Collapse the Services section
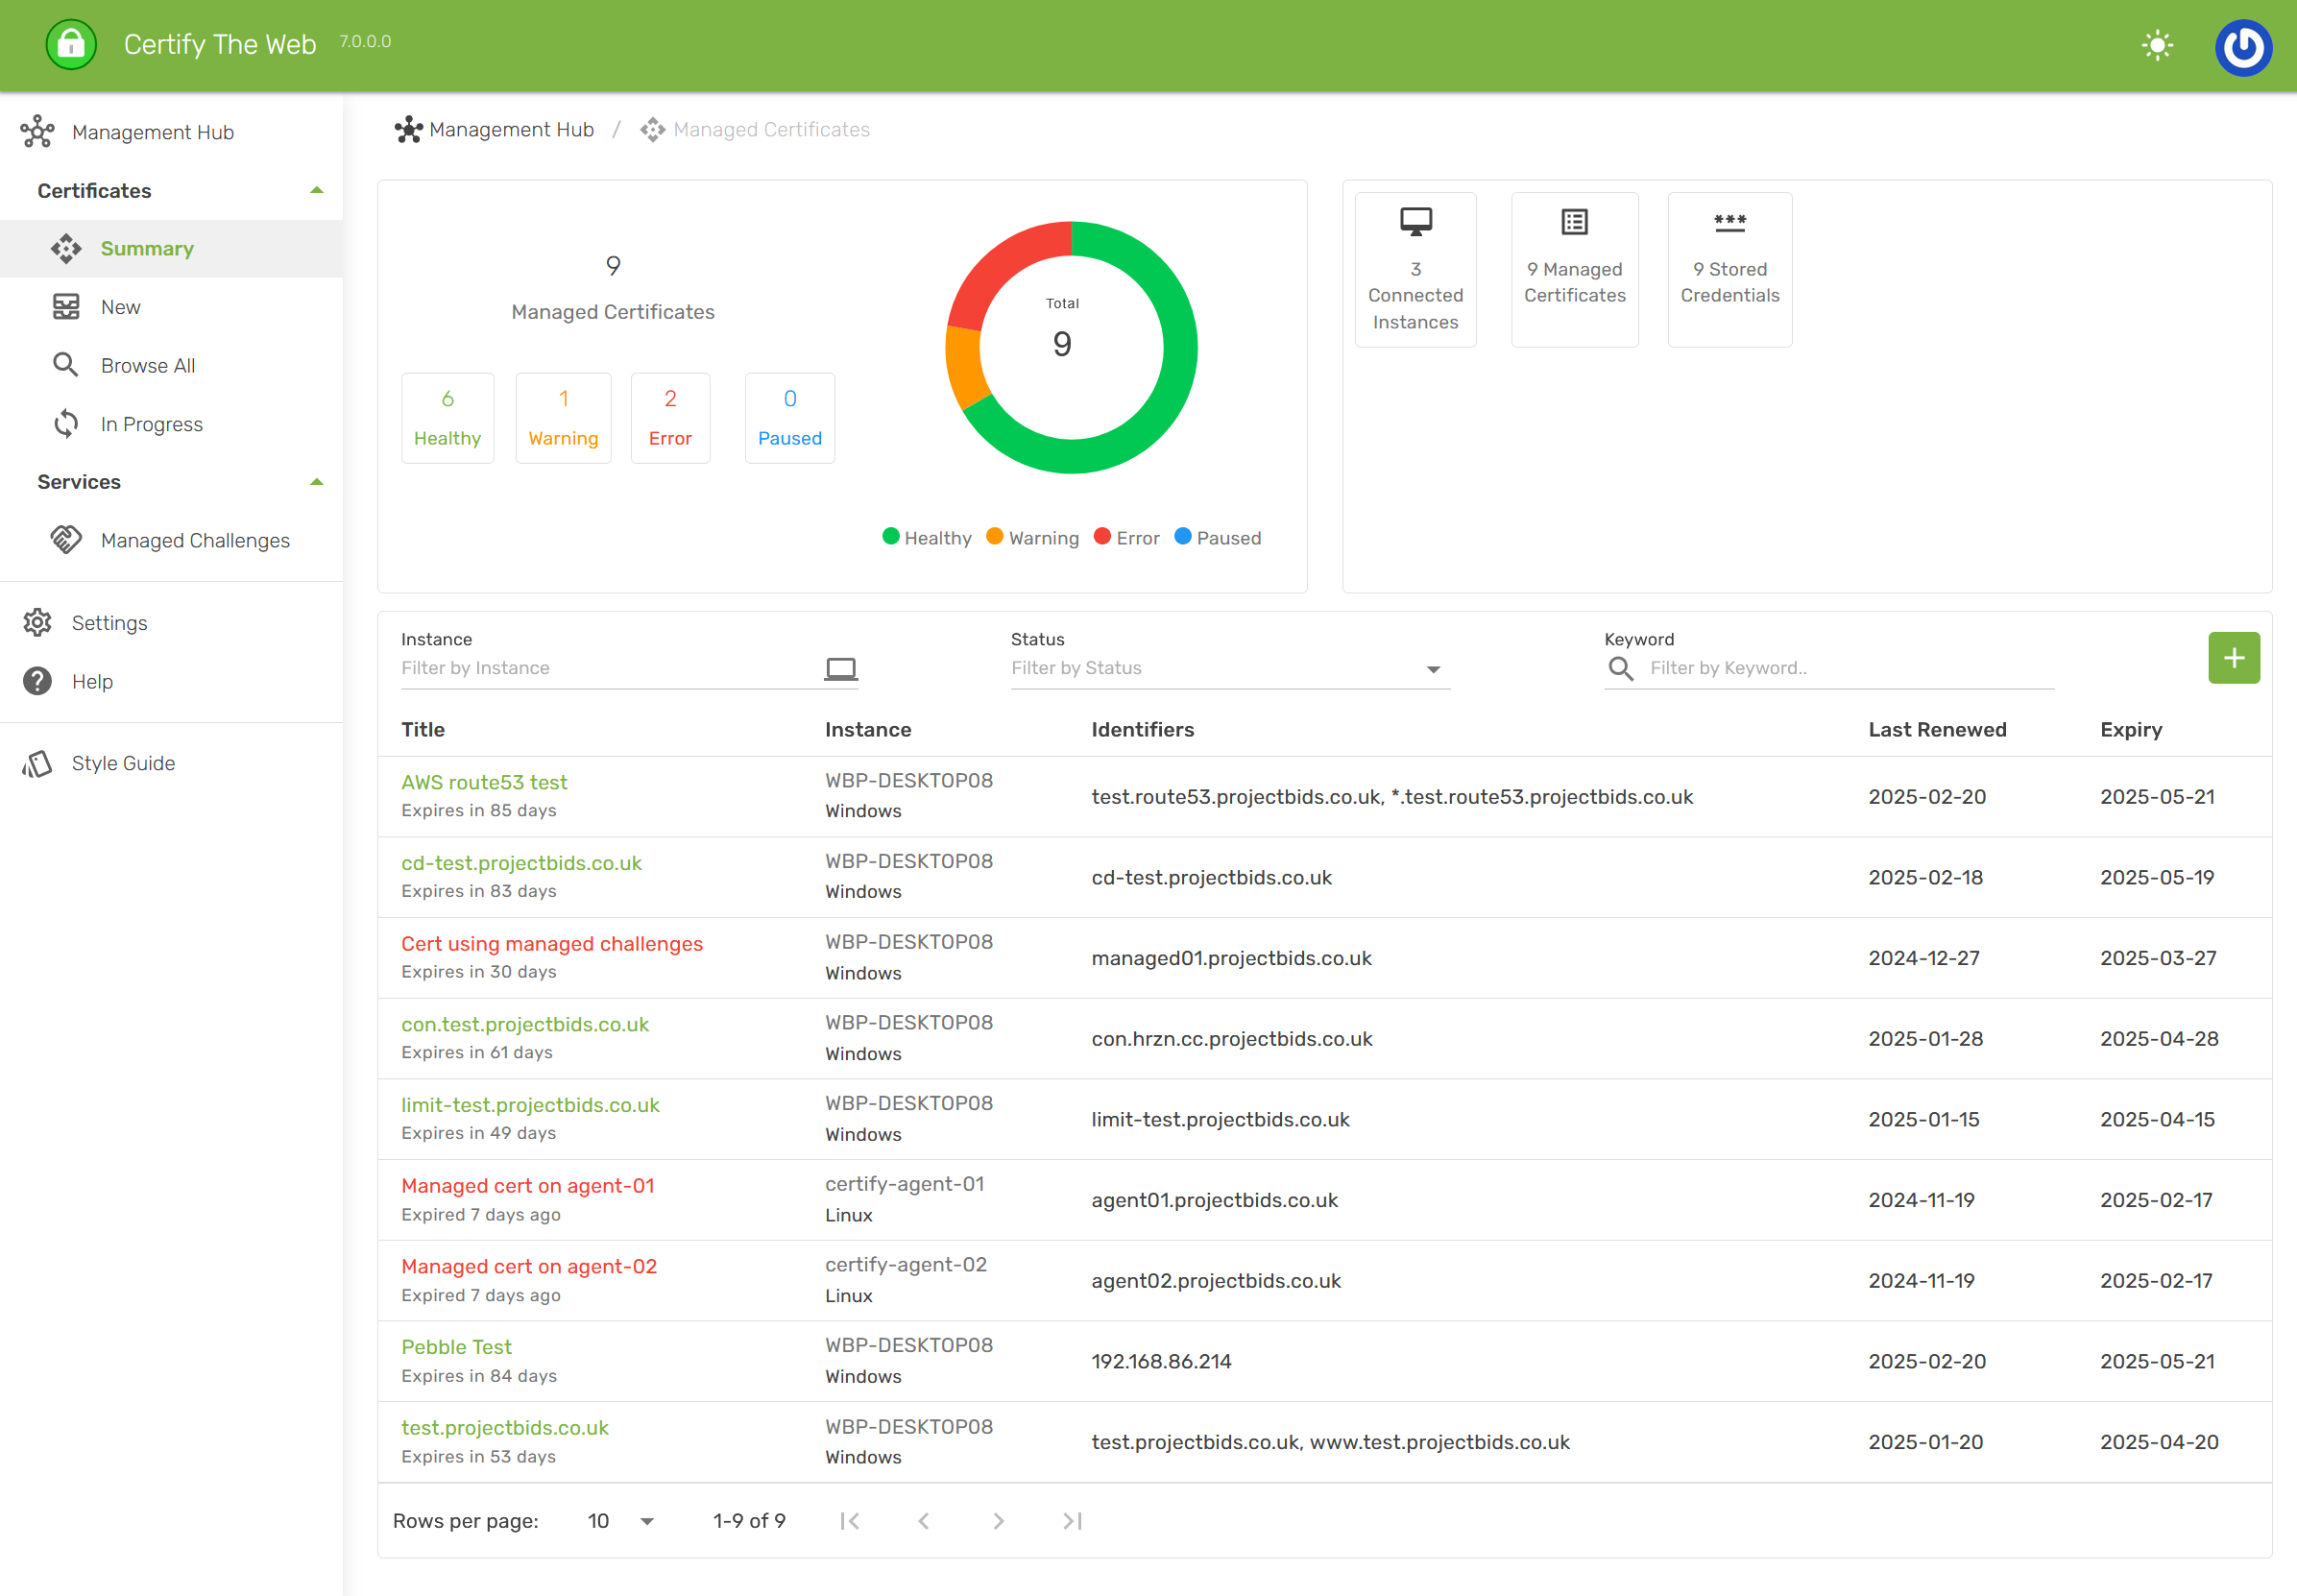 317,480
